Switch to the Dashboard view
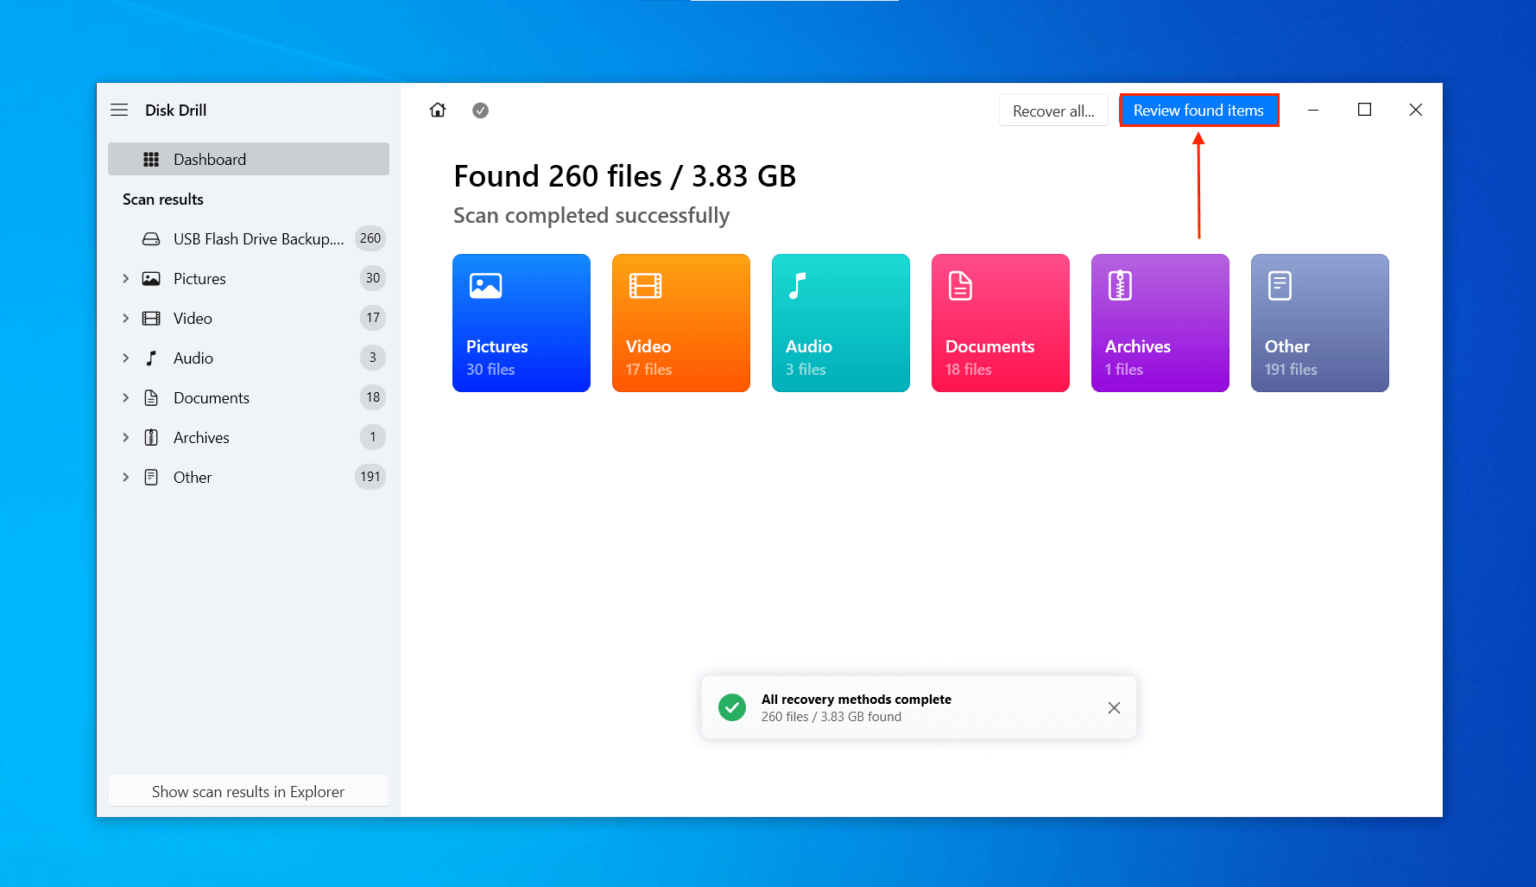The image size is (1536, 887). 209,159
